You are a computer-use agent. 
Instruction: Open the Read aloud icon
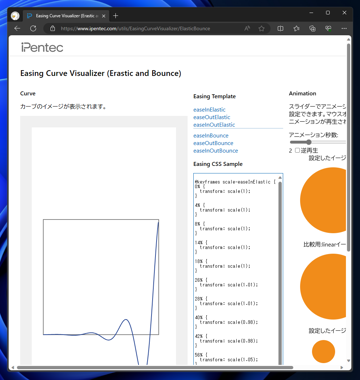coord(247,29)
